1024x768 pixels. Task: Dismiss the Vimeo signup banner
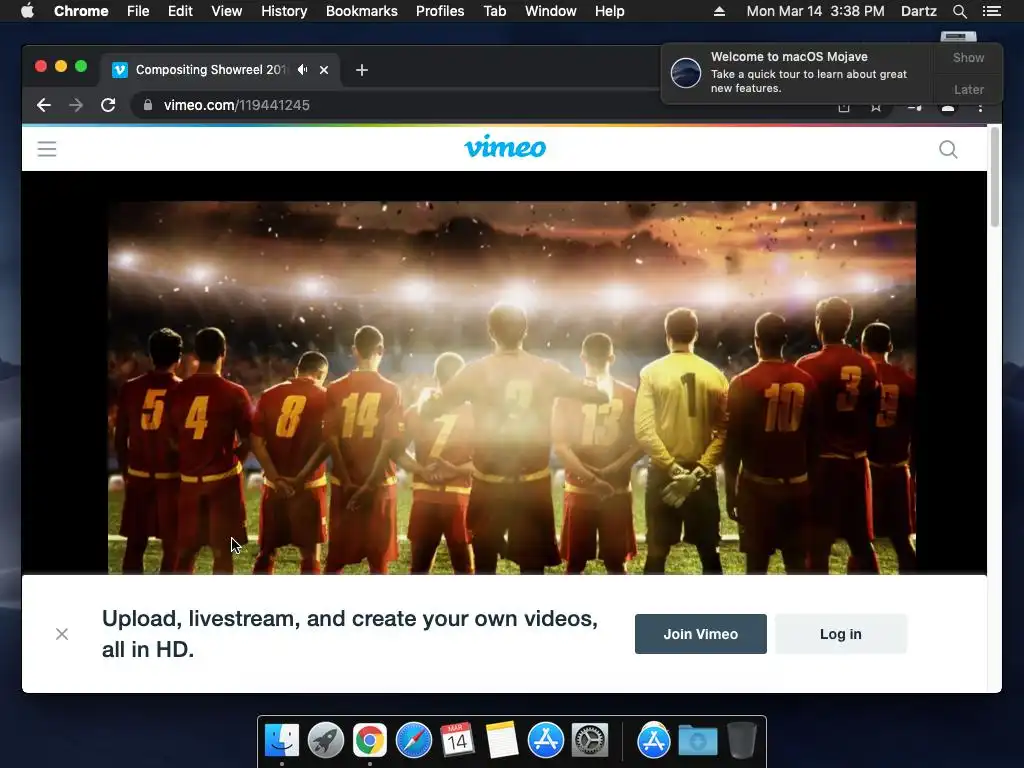(x=62, y=634)
